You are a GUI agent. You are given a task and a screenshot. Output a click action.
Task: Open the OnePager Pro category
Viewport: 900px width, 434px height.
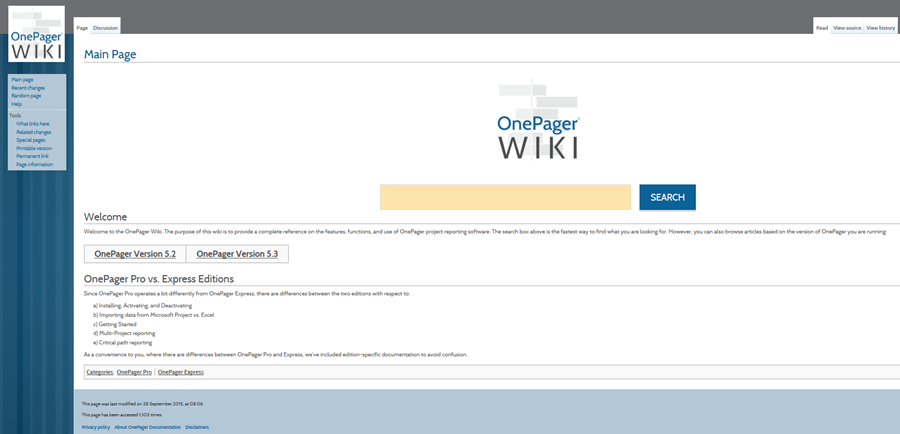134,372
